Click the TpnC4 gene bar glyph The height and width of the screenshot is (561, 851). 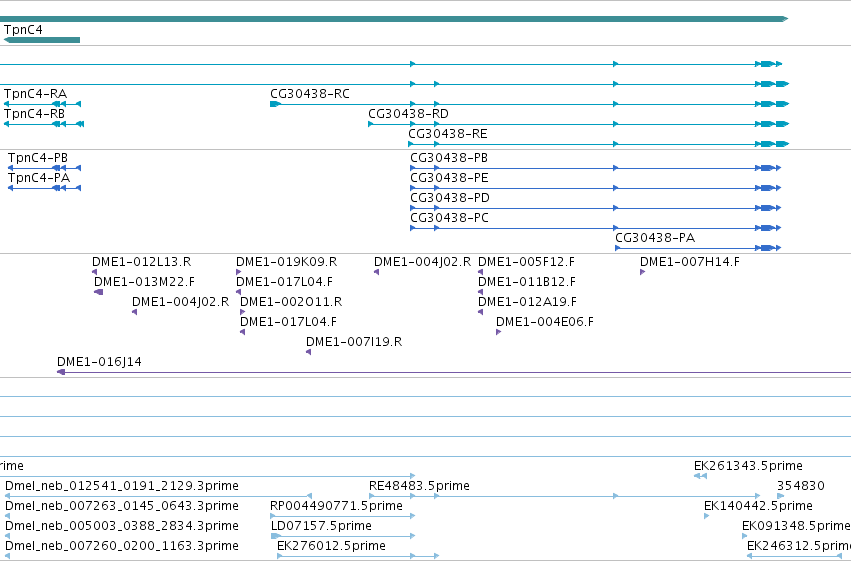(42, 40)
